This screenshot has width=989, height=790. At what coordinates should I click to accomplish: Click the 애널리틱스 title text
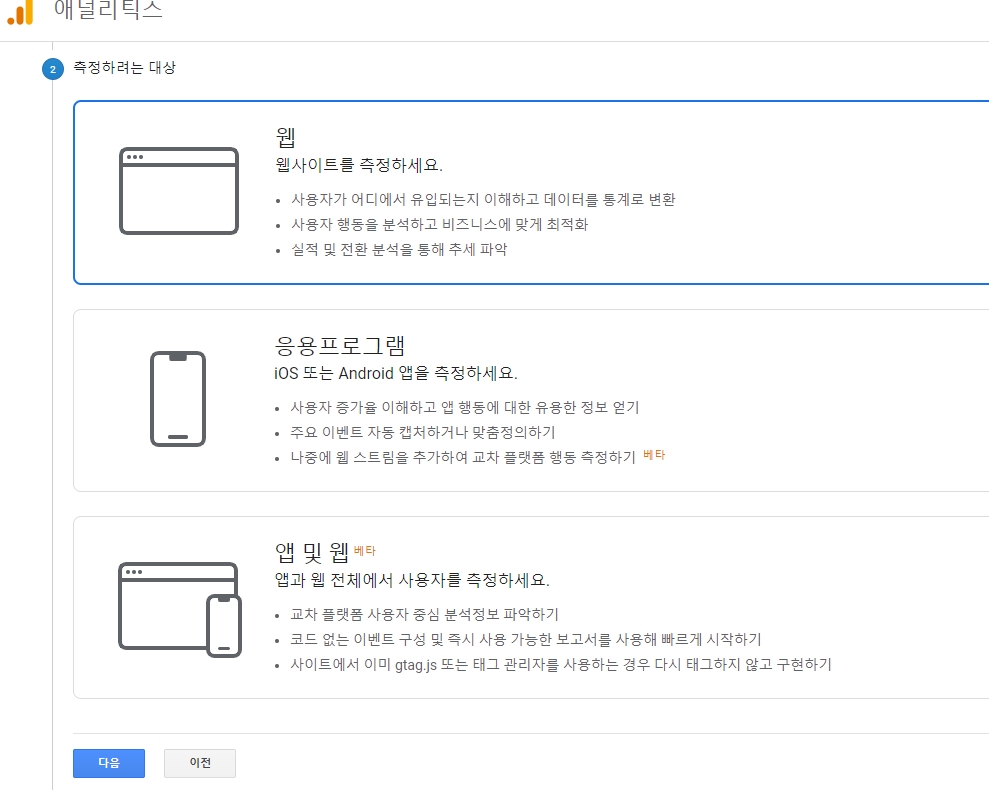click(108, 9)
